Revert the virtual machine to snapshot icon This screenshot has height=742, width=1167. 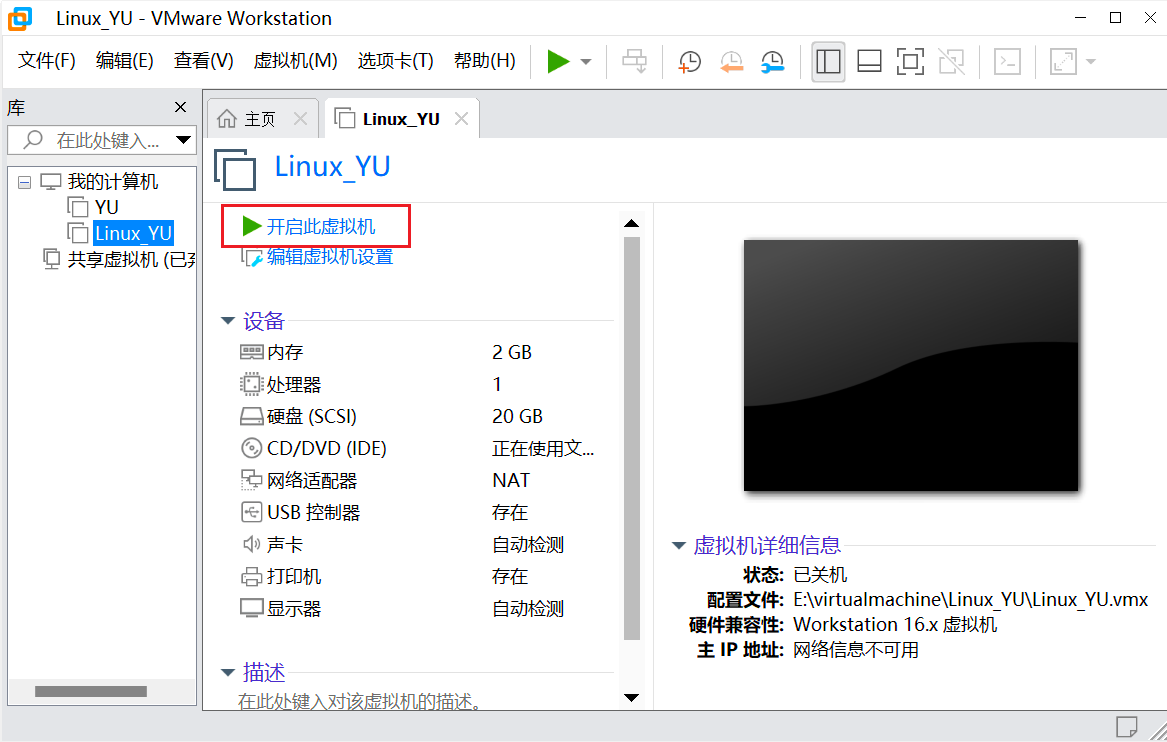(732, 62)
